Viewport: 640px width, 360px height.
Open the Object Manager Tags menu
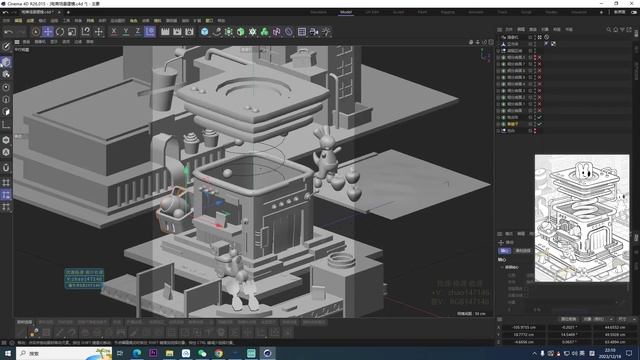pos(557,29)
